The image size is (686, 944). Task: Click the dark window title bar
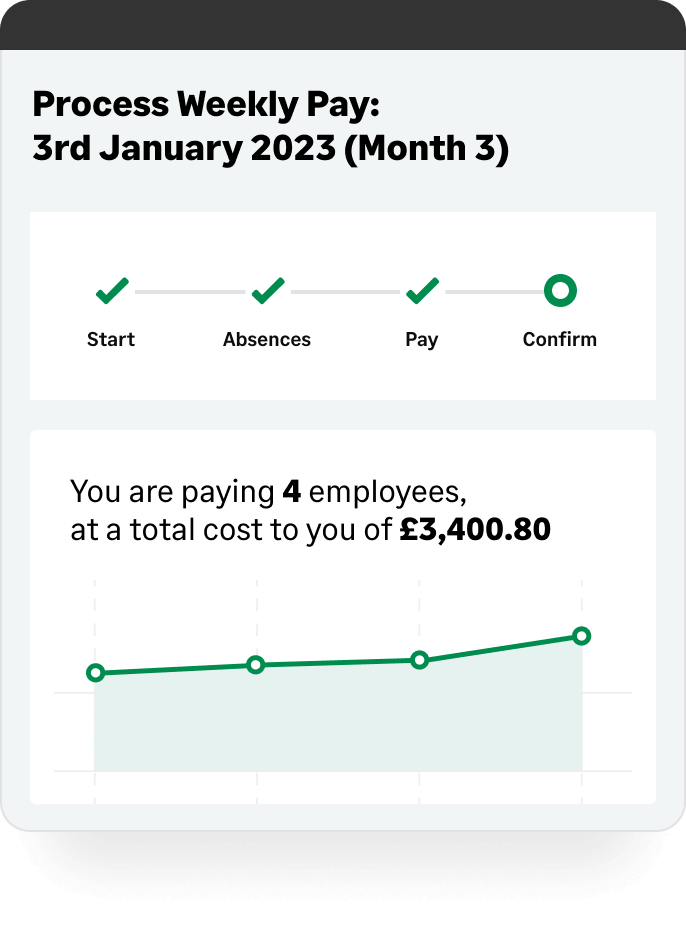[343, 24]
